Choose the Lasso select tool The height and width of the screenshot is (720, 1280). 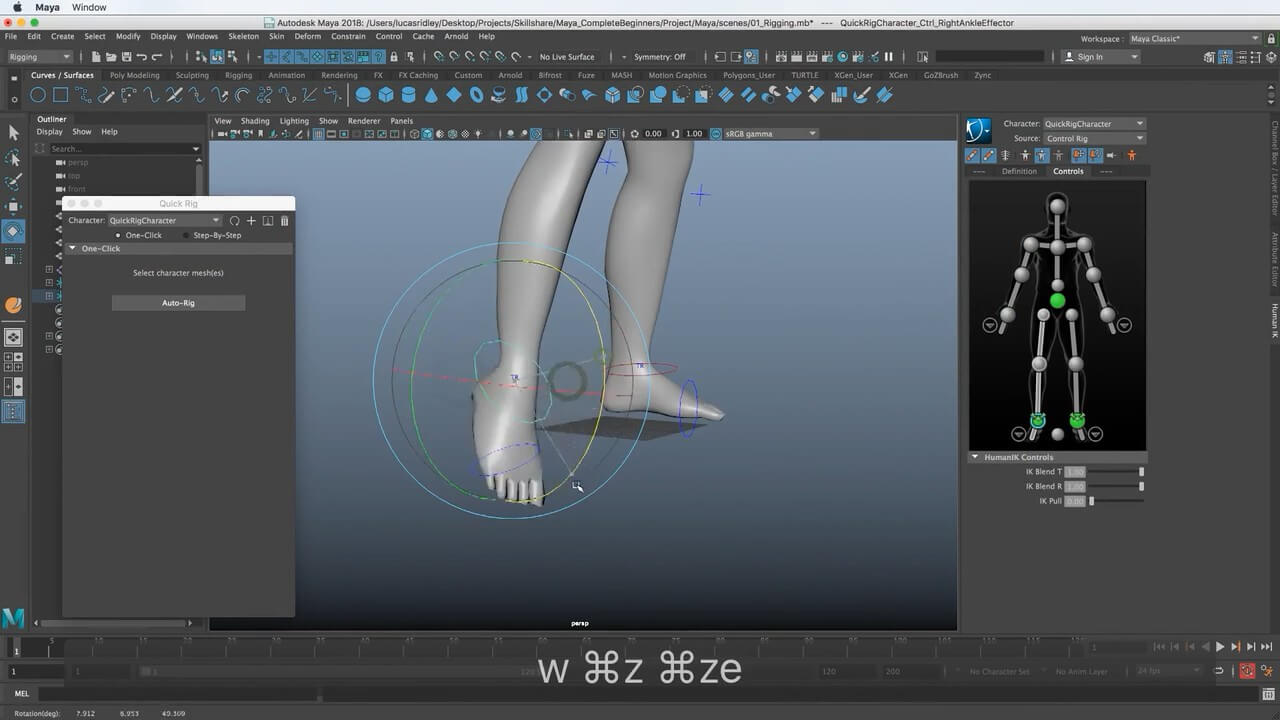coord(14,158)
